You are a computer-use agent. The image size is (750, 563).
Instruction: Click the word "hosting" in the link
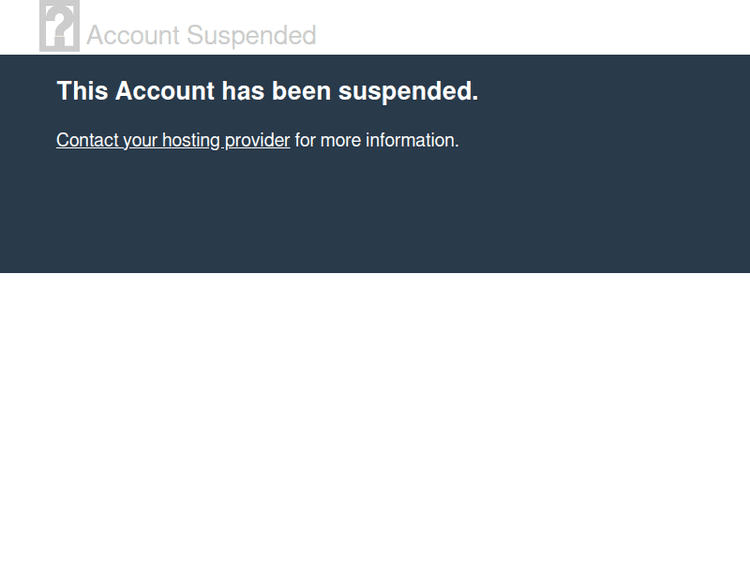(191, 140)
